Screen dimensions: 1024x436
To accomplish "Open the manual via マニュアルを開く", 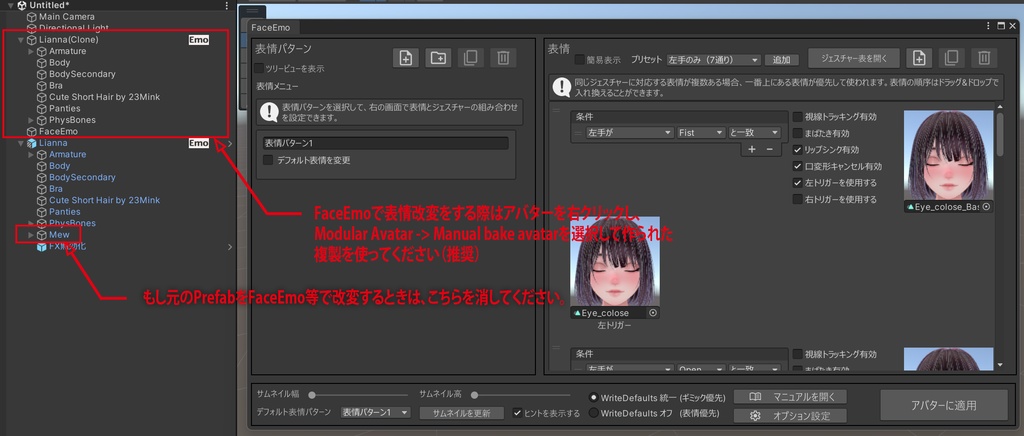I will click(x=790, y=397).
